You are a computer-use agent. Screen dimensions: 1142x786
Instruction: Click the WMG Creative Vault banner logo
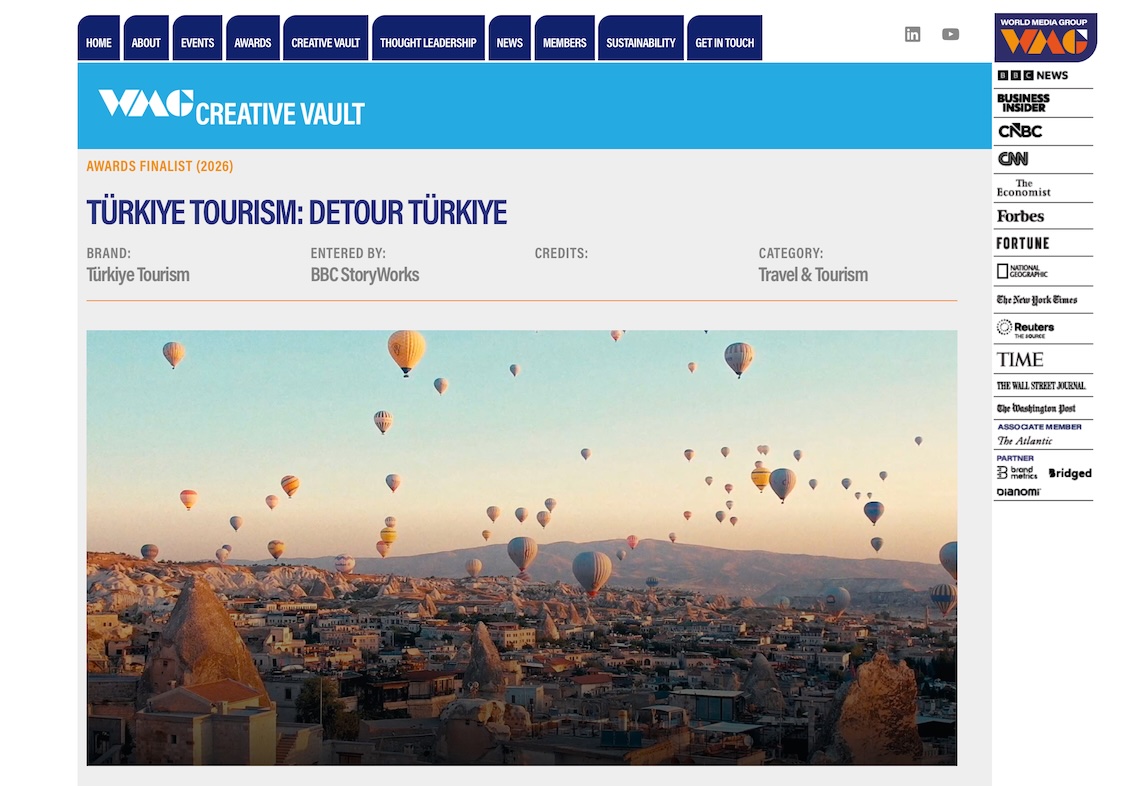pyautogui.click(x=231, y=108)
